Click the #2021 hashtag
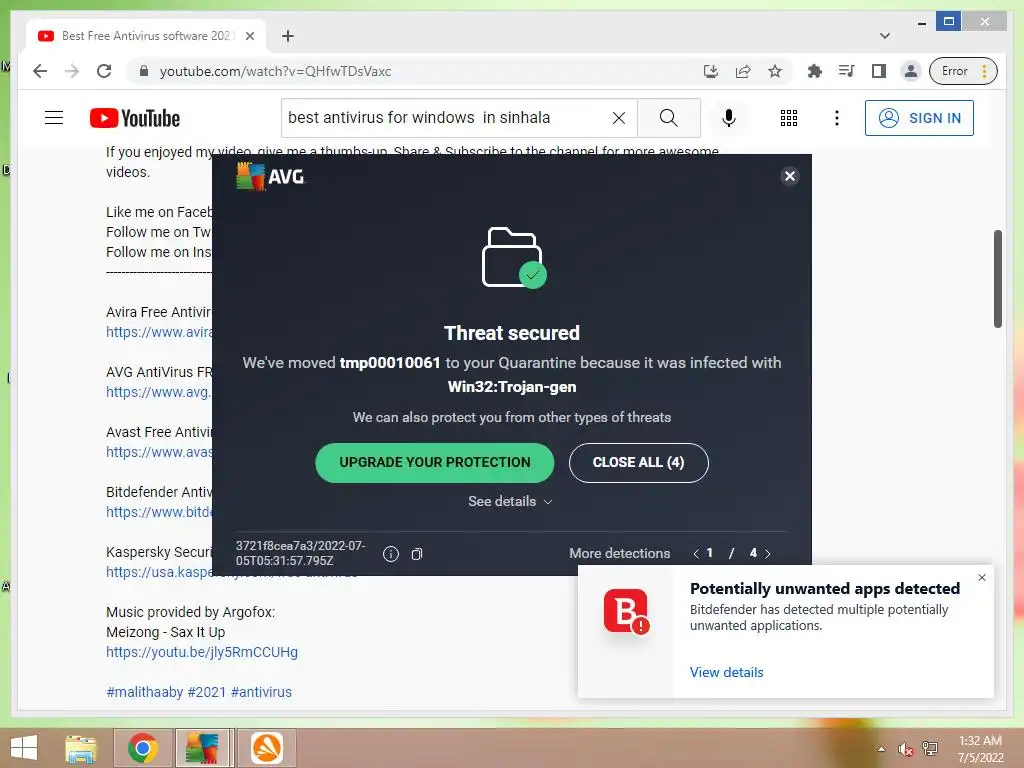The height and width of the screenshot is (768, 1024). [x=206, y=692]
